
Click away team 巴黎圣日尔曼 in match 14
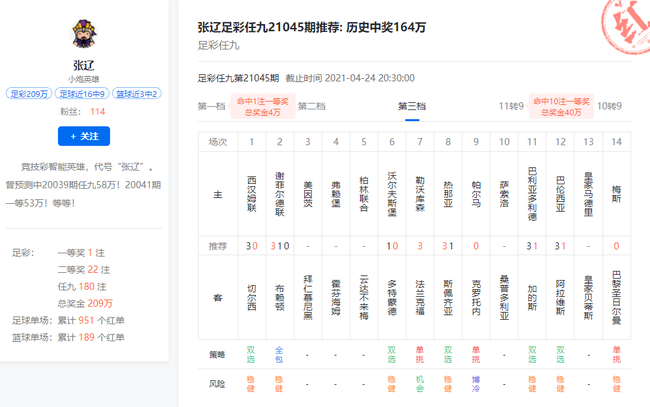pyautogui.click(x=616, y=298)
